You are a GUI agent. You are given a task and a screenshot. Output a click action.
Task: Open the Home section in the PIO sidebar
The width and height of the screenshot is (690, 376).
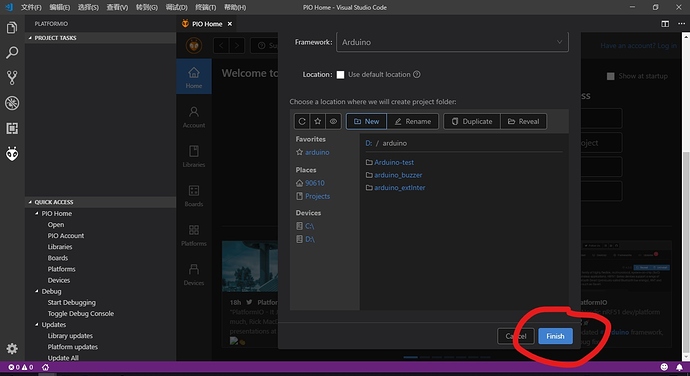(x=194, y=77)
